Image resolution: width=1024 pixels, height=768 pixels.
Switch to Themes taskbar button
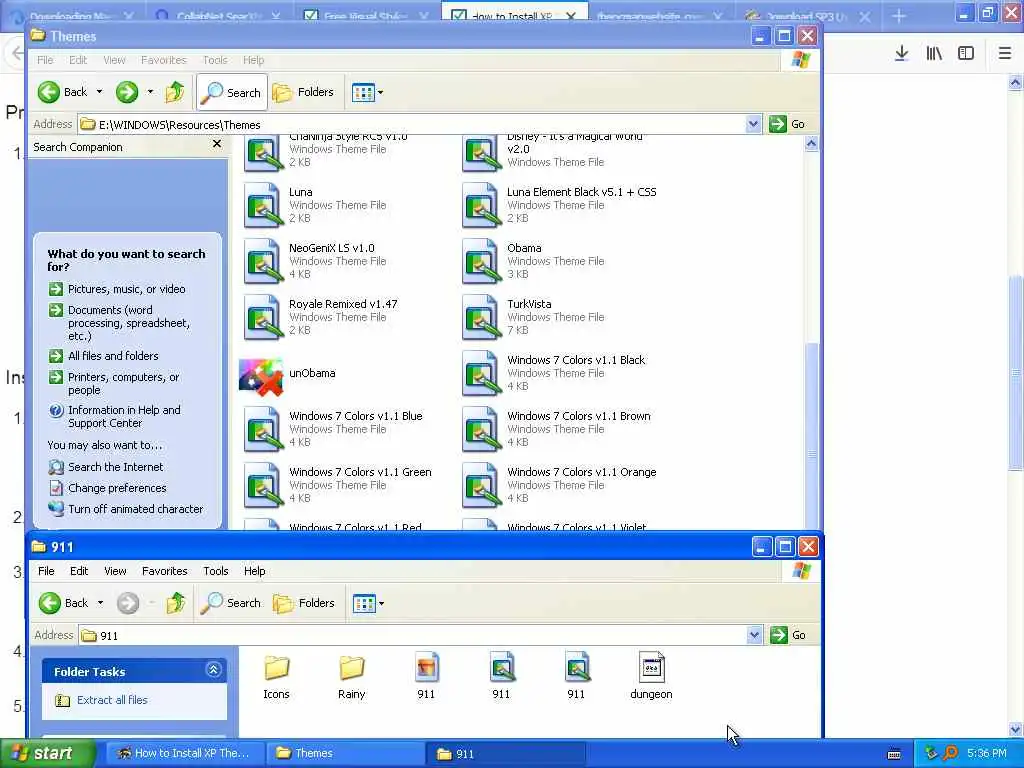pyautogui.click(x=345, y=754)
